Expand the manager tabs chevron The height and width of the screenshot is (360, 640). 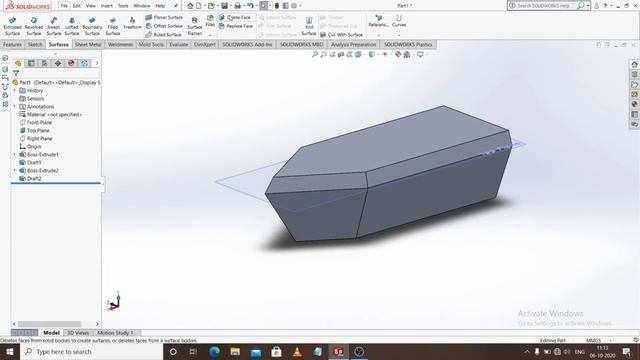point(97,63)
